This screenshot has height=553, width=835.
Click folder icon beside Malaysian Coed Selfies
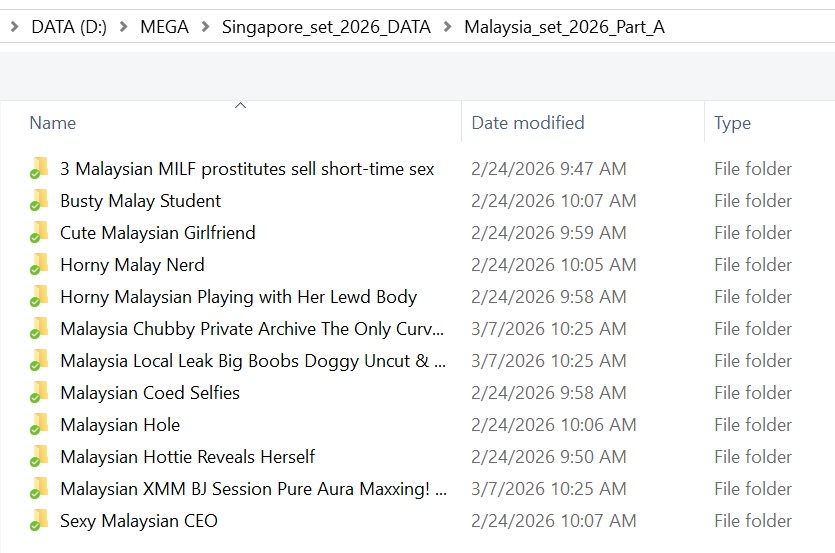[x=39, y=392]
